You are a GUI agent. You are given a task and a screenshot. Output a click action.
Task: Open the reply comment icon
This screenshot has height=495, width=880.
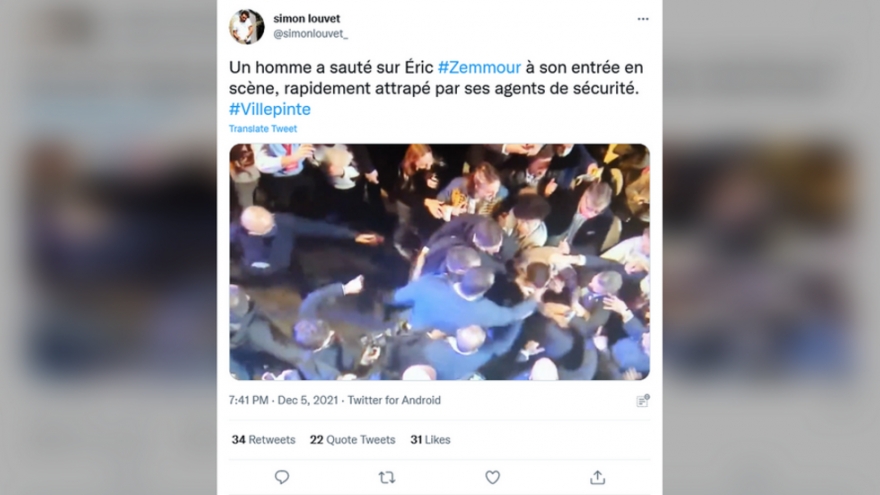tap(282, 477)
